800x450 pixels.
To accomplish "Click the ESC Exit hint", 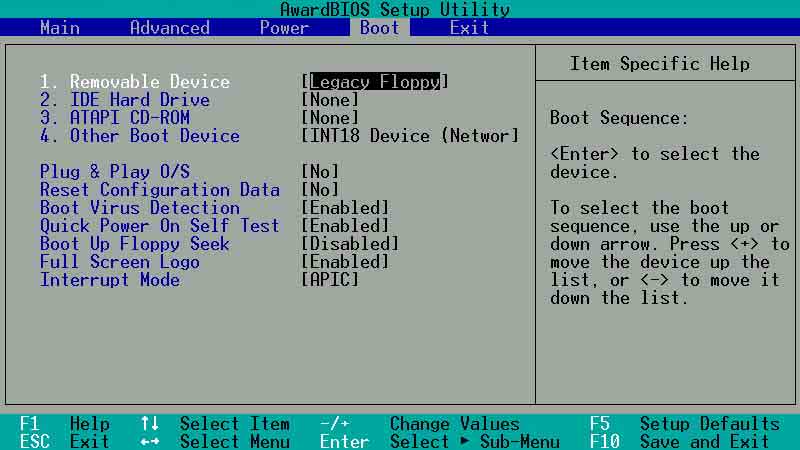I will pos(65,441).
